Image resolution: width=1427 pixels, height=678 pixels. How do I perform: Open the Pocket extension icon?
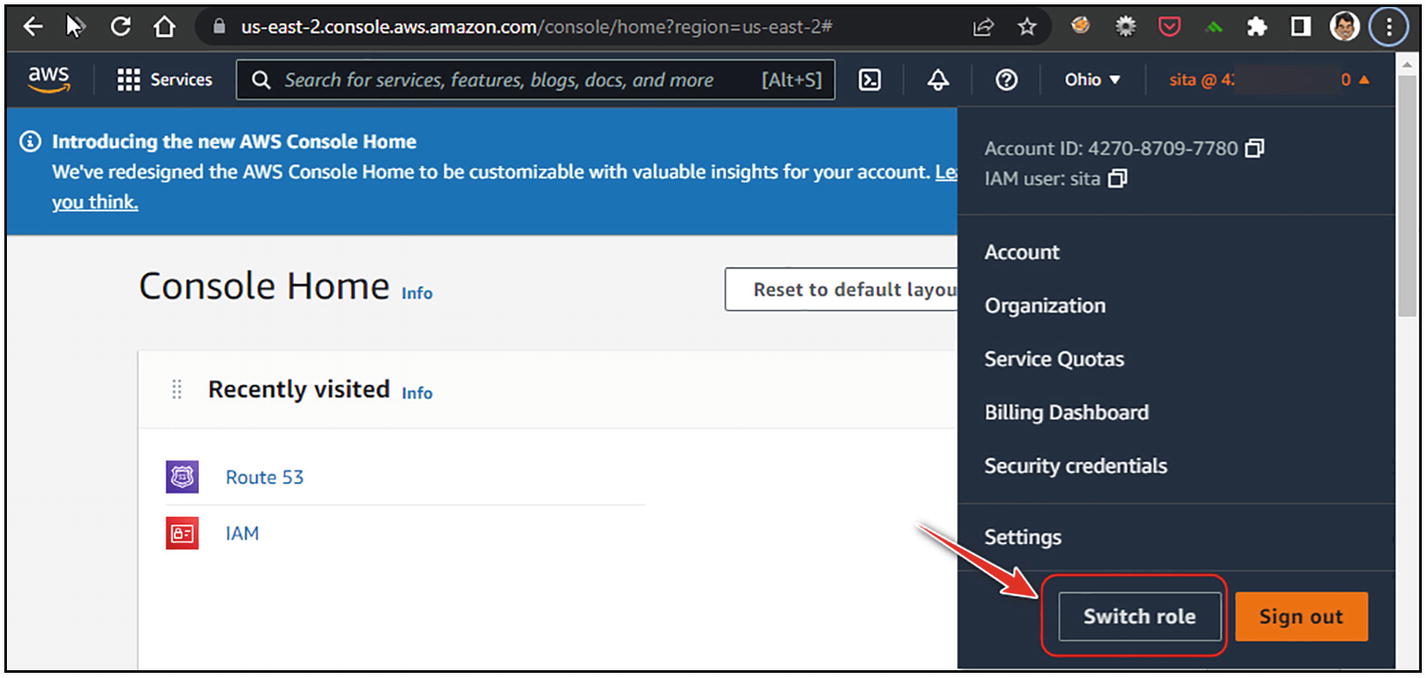tap(1169, 27)
